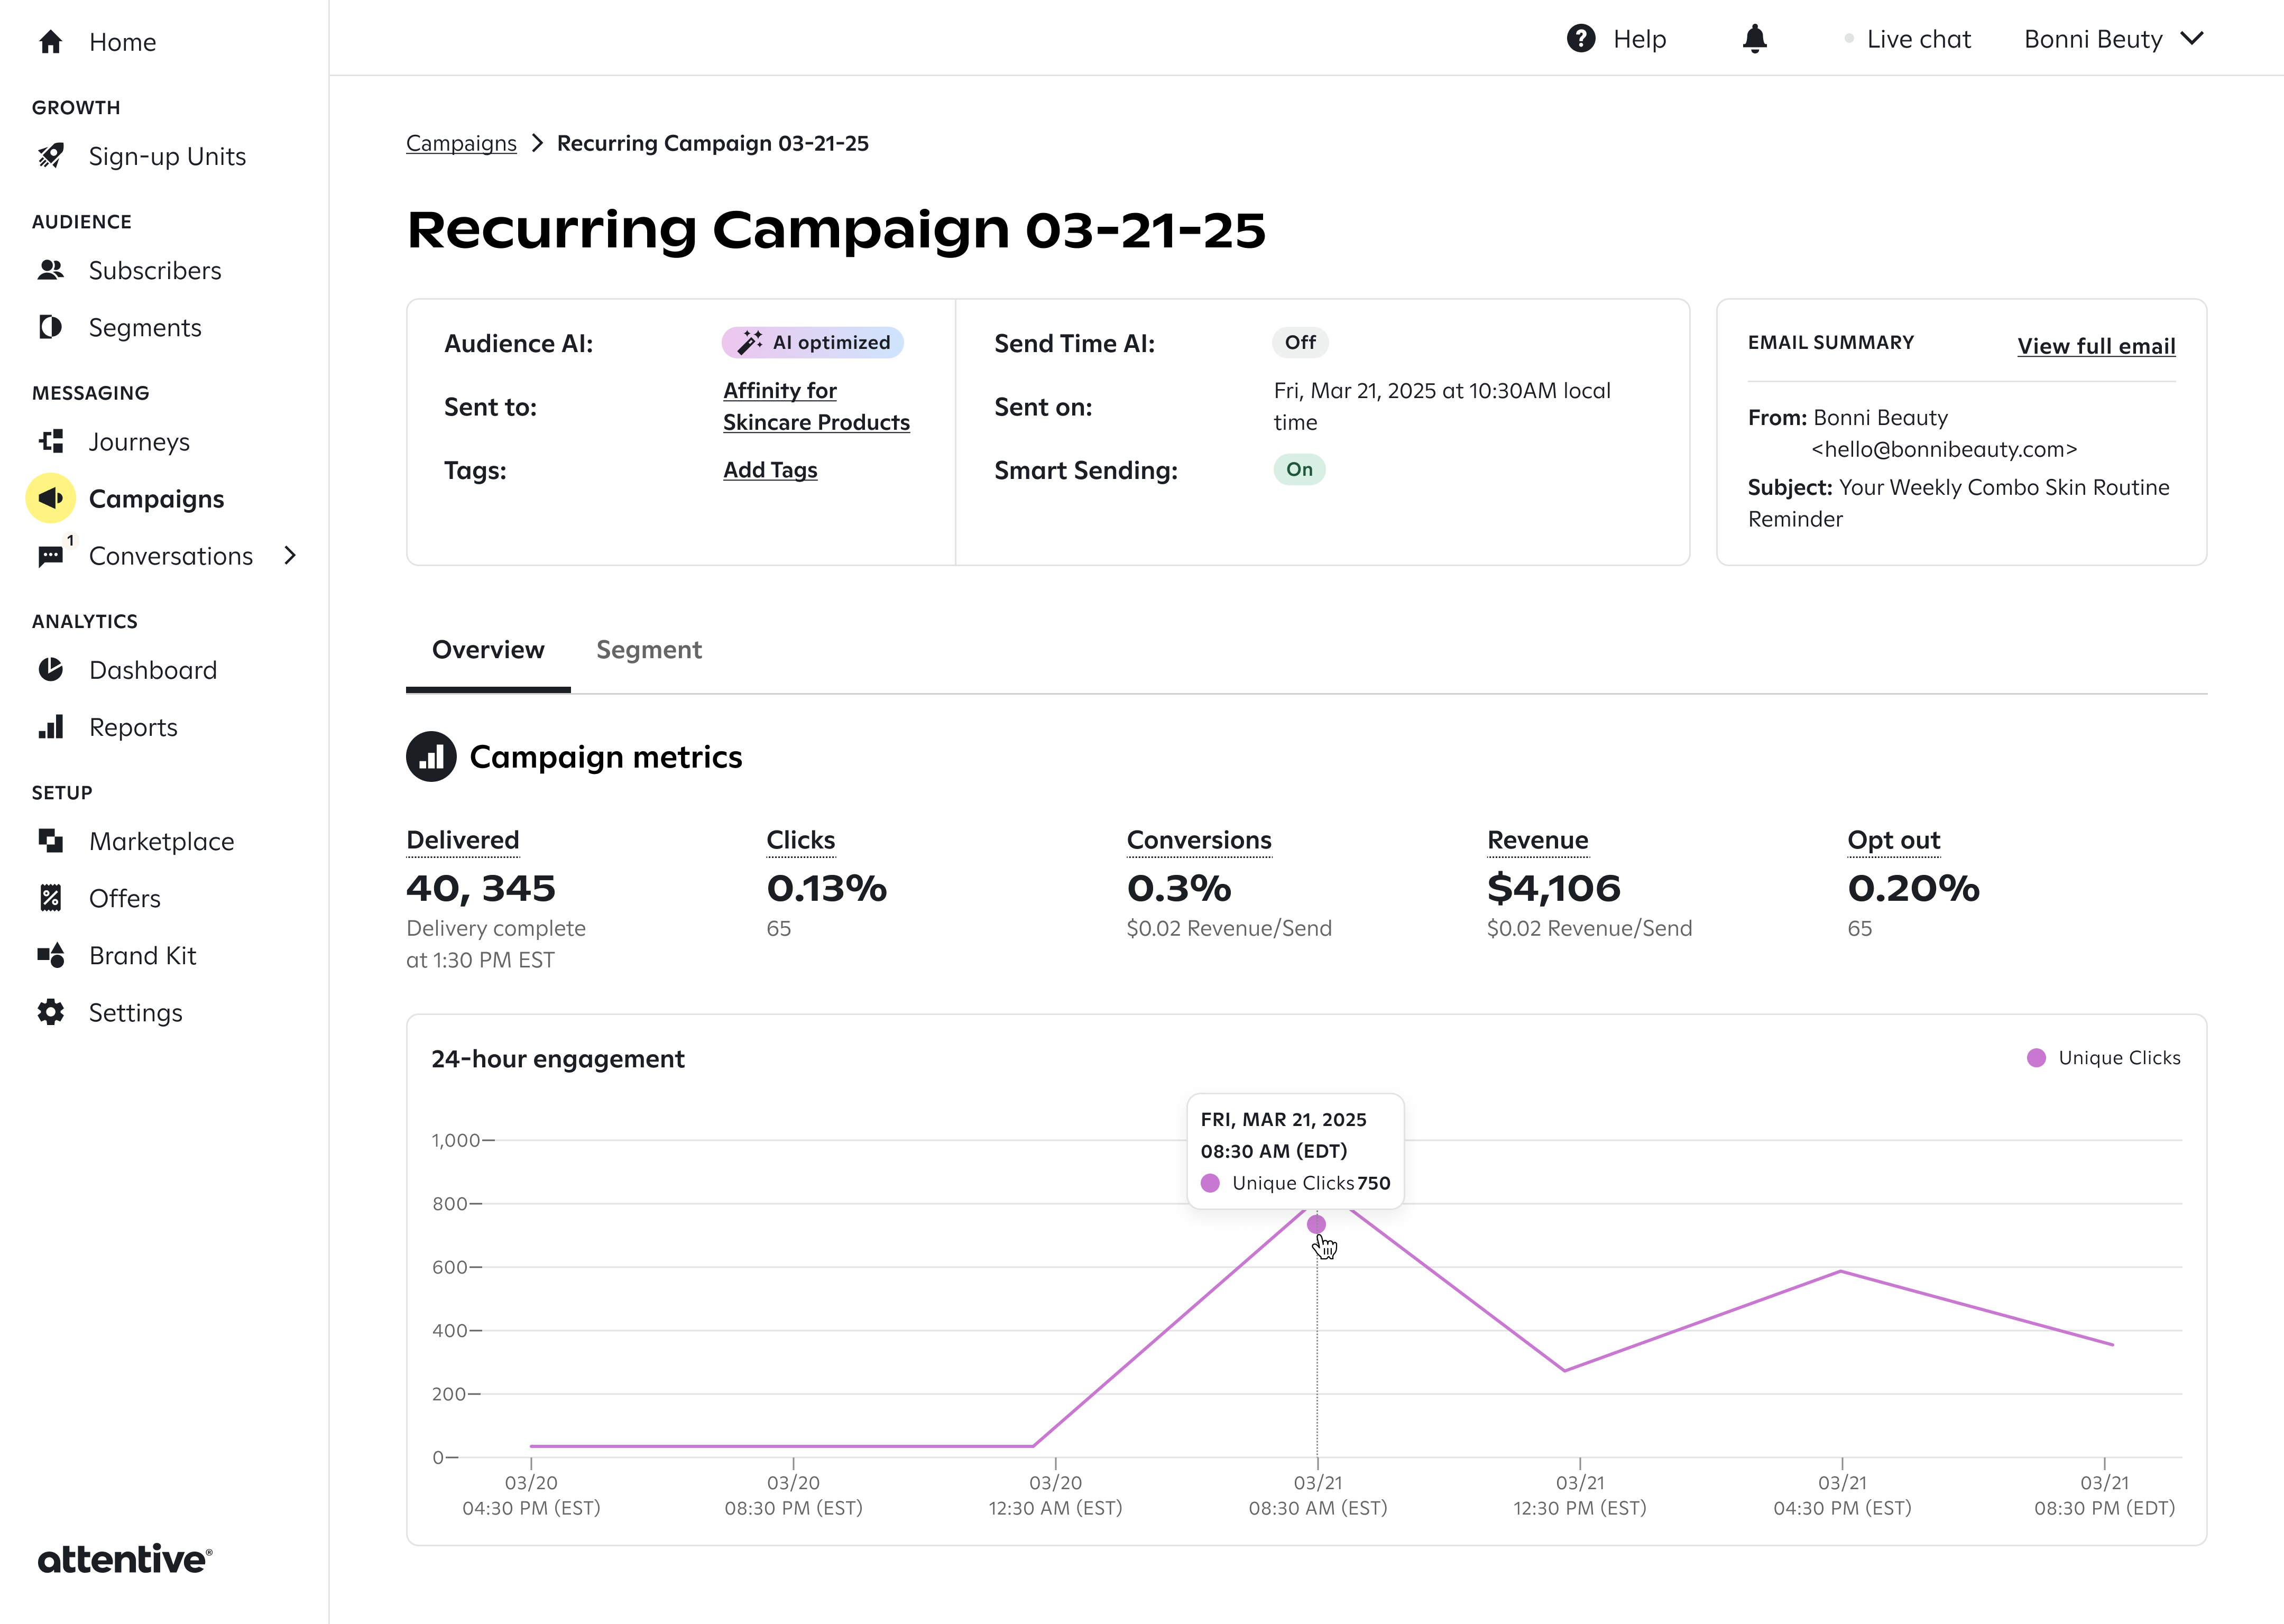Toggle the Send Time AI Off badge
This screenshot has width=2284, height=1624.
tap(1300, 342)
